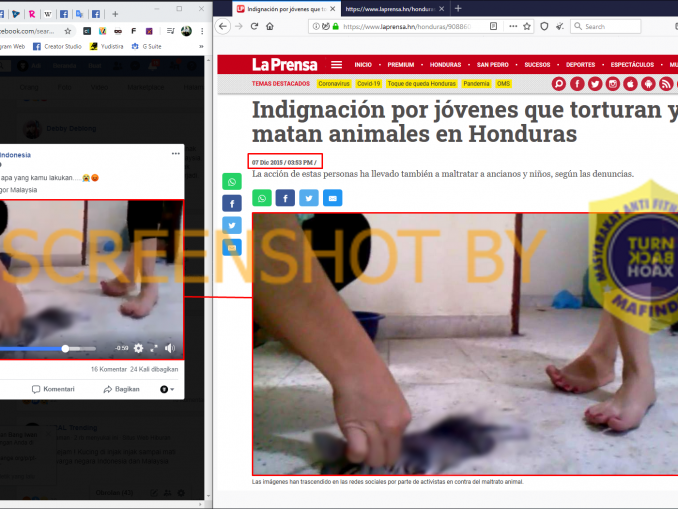Open Chrome three-dot menu

tap(202, 31)
